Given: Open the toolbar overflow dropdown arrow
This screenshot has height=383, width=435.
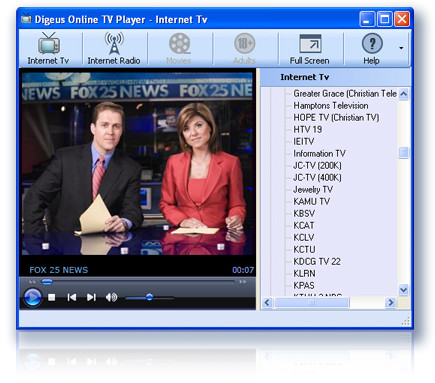Looking at the screenshot, I should (401, 48).
